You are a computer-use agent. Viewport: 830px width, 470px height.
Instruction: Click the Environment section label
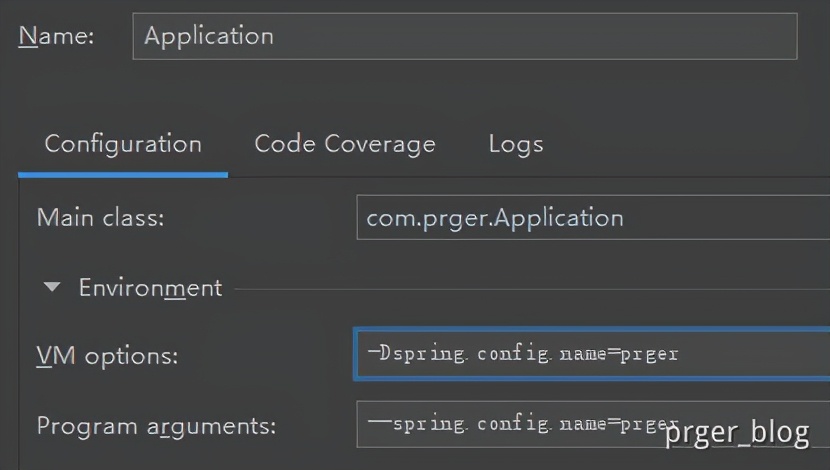click(x=150, y=288)
